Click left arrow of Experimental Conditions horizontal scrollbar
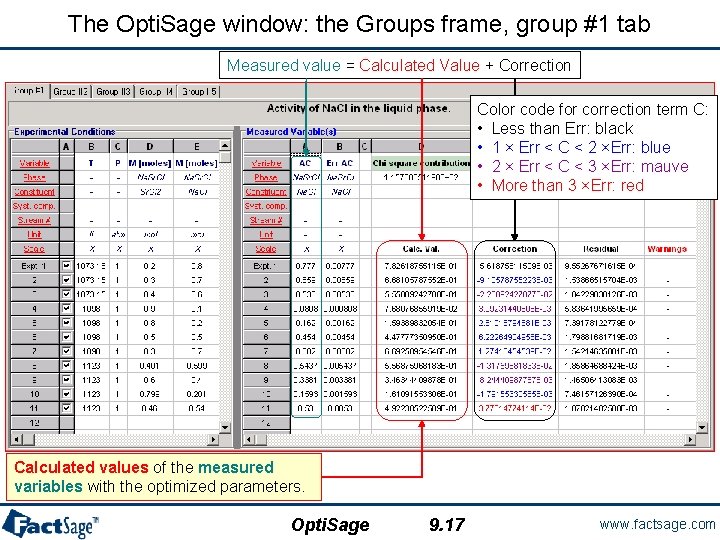Screen dimensions: 720x540 click(x=17, y=439)
